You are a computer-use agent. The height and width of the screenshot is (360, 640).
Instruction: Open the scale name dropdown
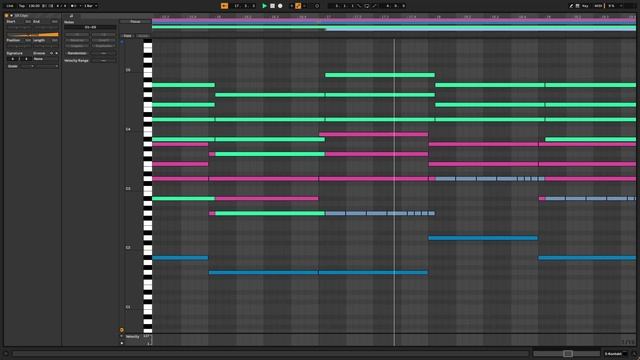click(47, 66)
